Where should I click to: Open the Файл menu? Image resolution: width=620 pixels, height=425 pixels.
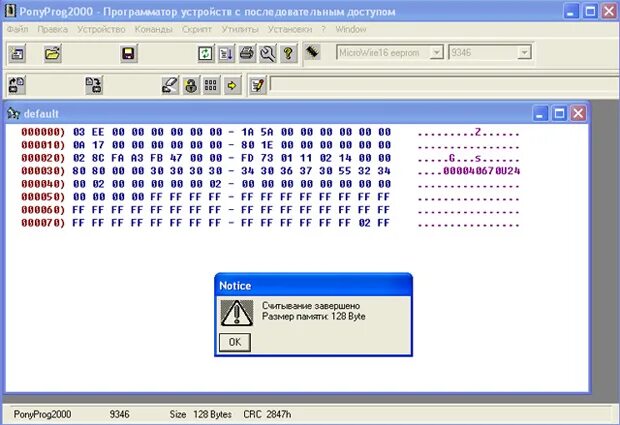tap(18, 29)
